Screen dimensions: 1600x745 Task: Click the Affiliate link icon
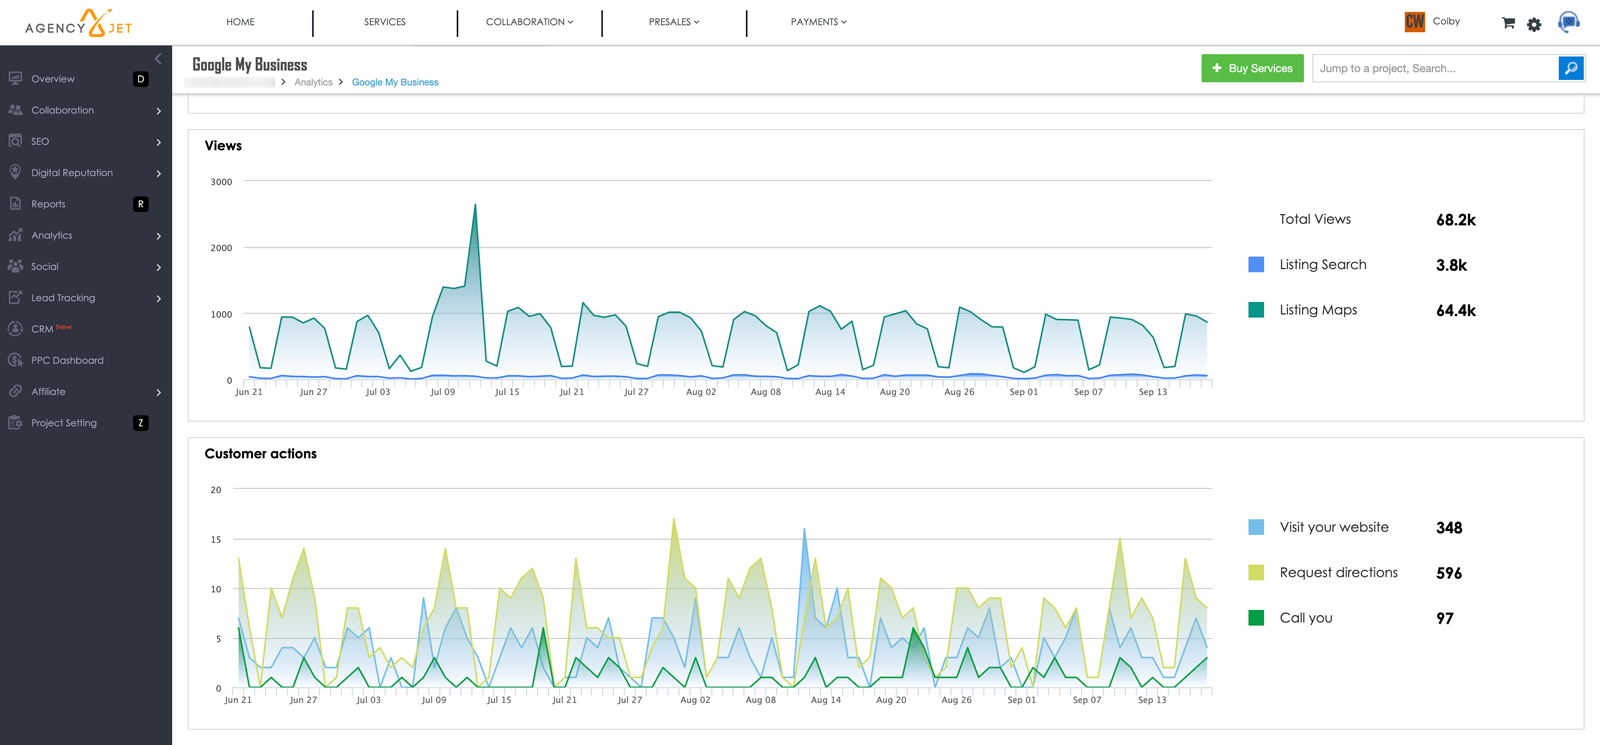pos(15,391)
